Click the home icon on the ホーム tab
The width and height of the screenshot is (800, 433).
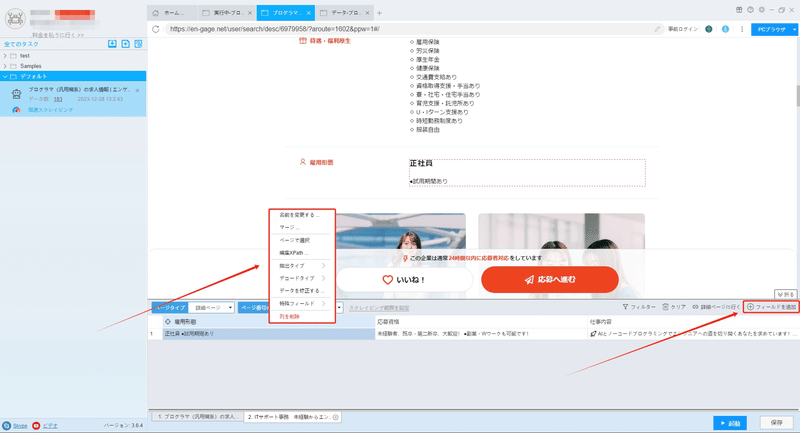(x=156, y=13)
